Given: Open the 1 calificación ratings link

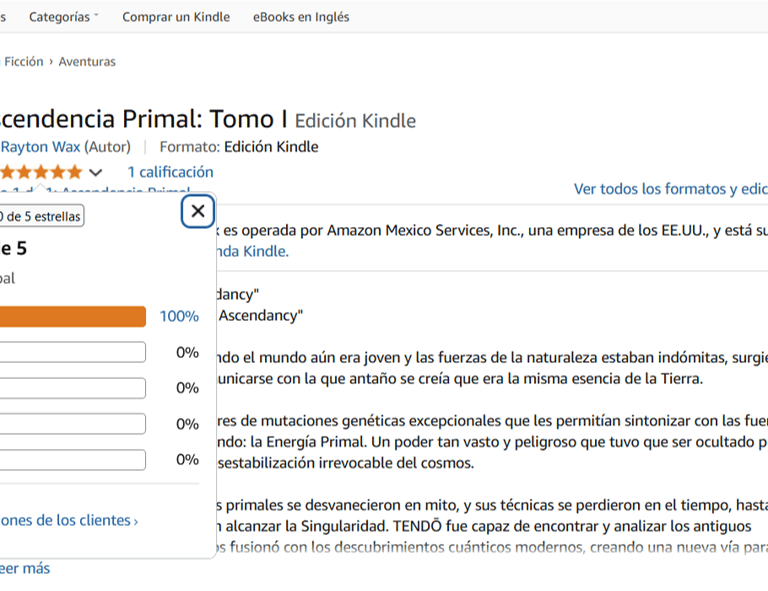Looking at the screenshot, I should point(170,172).
